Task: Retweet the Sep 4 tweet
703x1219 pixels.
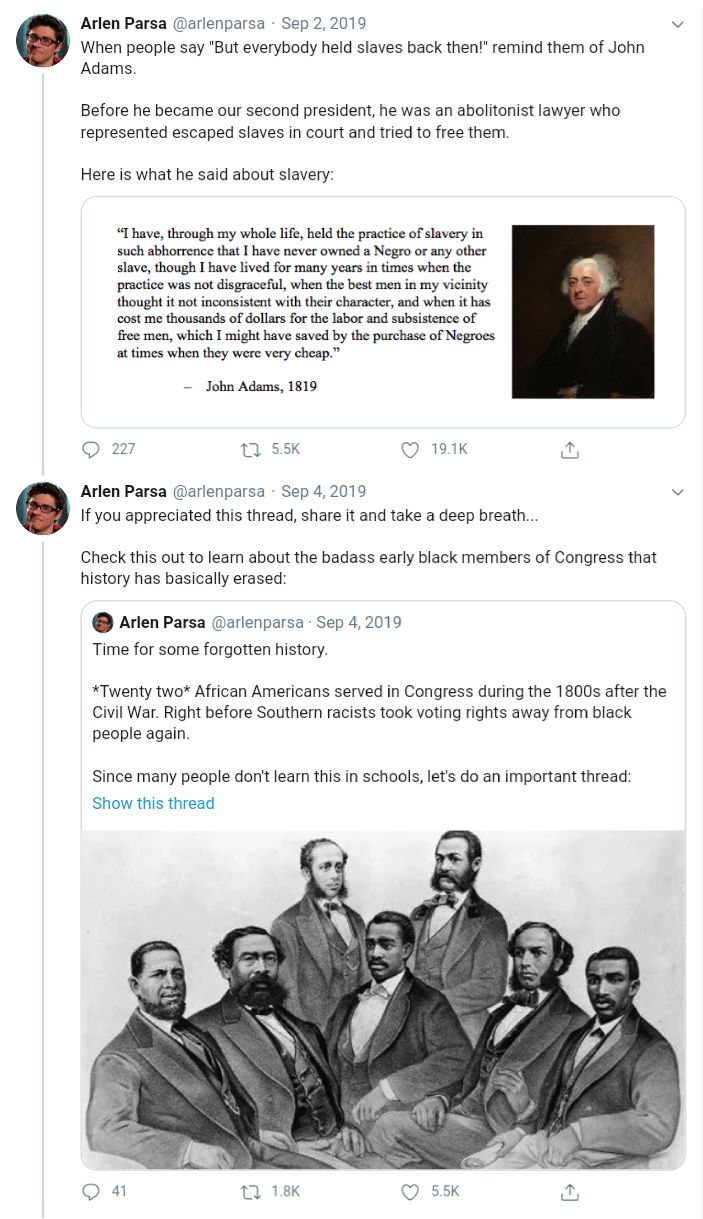Action: click(x=251, y=1191)
